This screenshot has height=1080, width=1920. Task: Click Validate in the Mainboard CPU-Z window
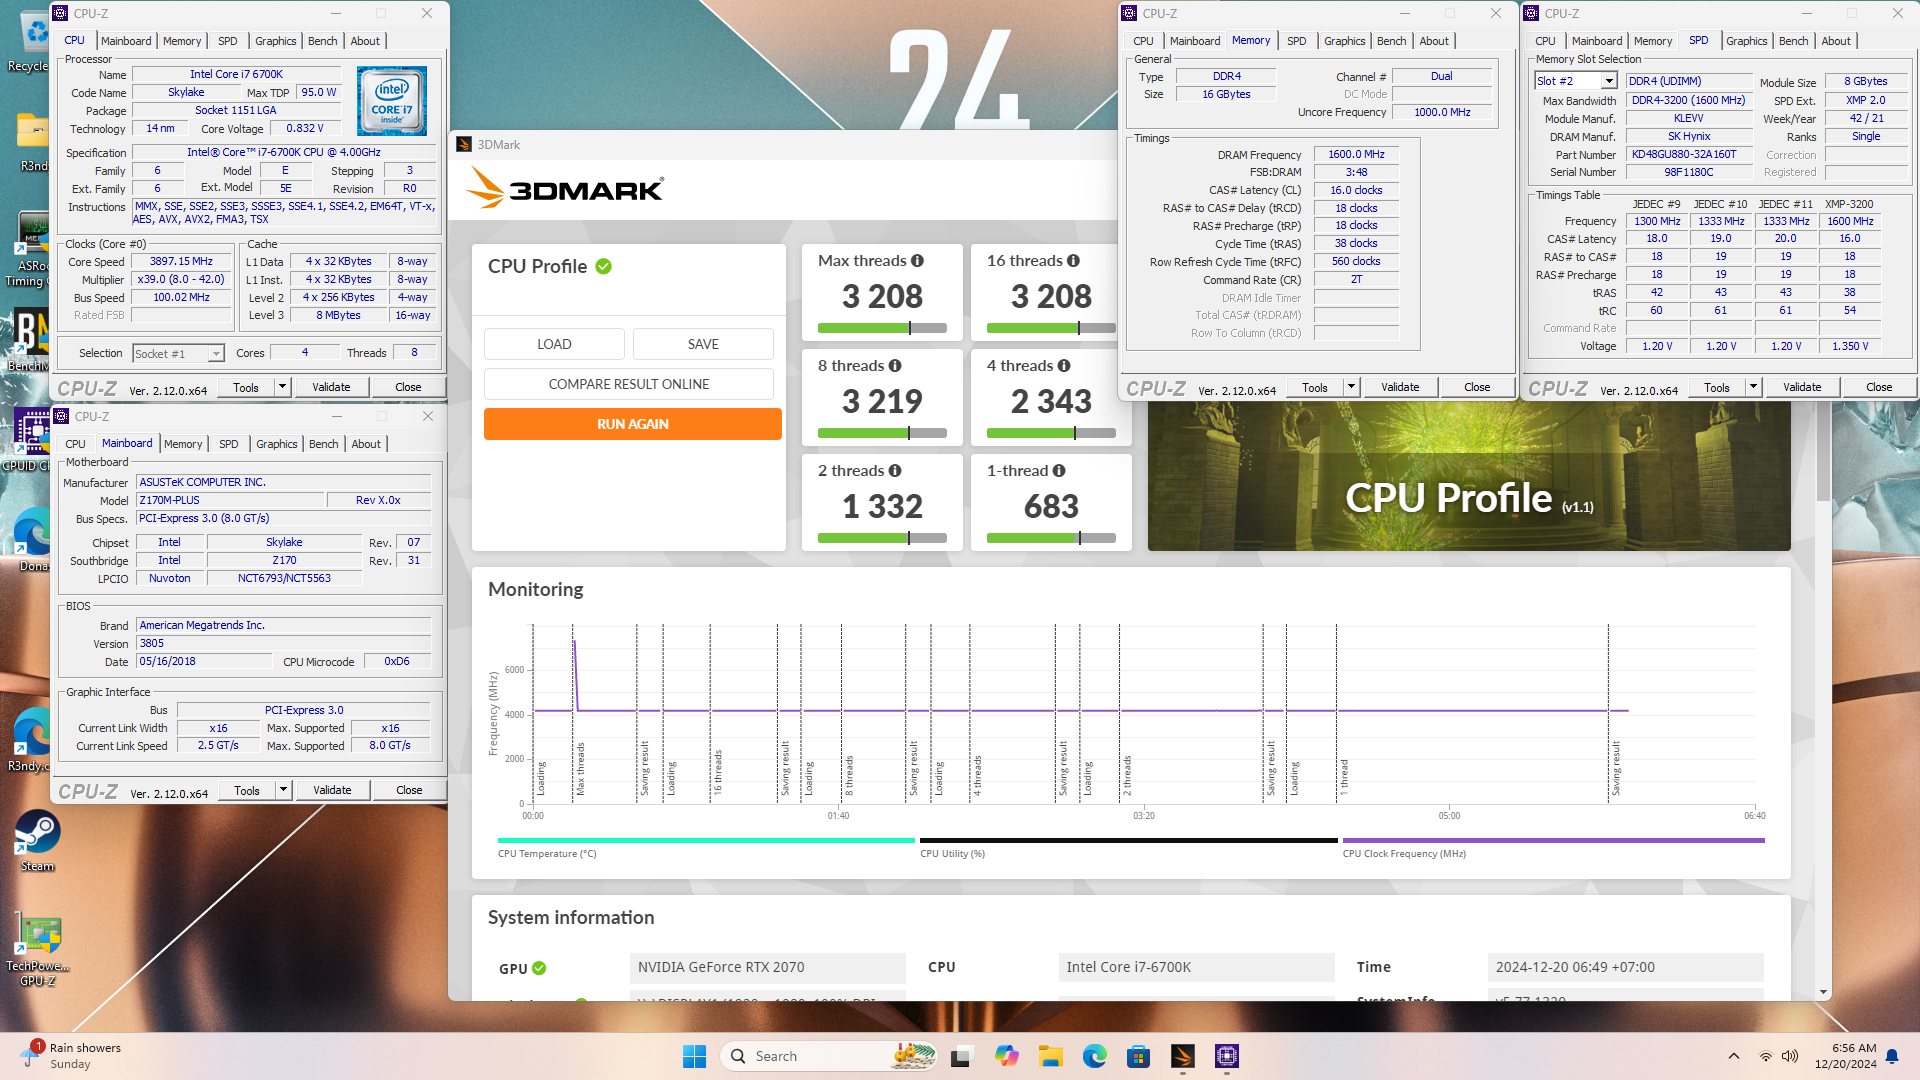click(x=332, y=790)
